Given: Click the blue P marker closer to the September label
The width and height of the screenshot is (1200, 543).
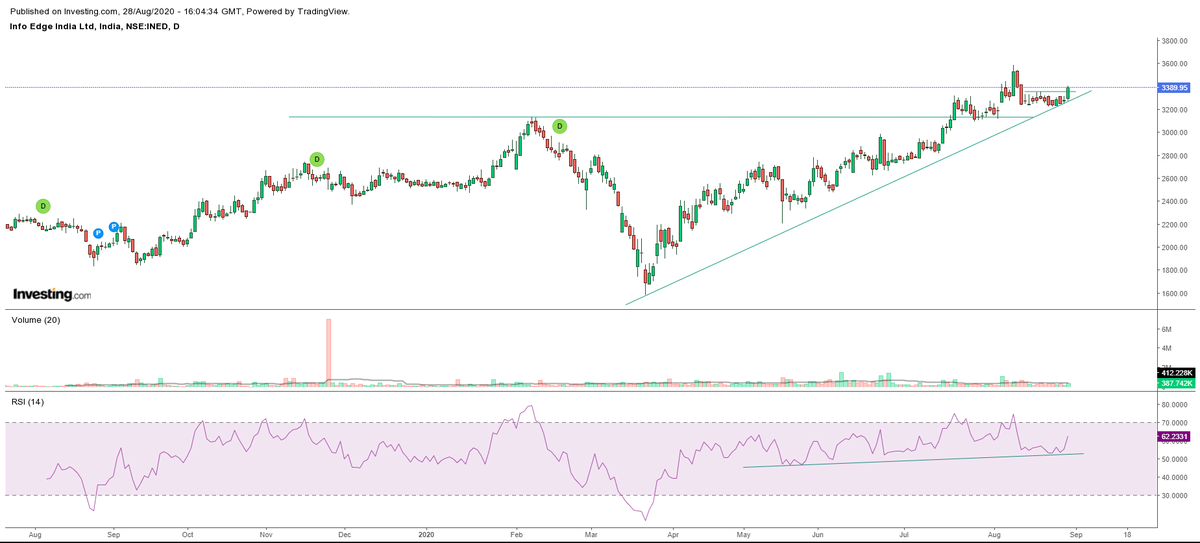Looking at the screenshot, I should (114, 227).
